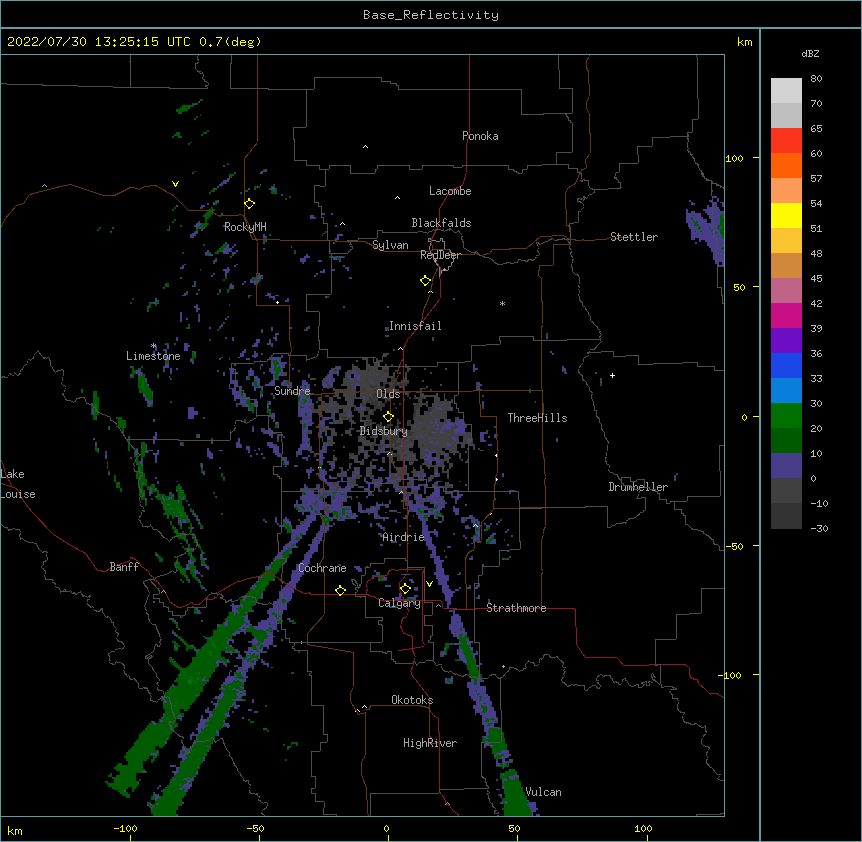The height and width of the screenshot is (842, 862).
Task: Click the Stettler label
Action: 634,237
